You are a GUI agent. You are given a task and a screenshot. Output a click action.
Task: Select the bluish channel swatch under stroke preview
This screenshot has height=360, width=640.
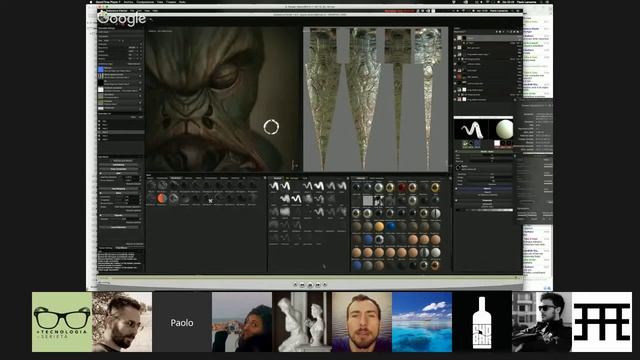coord(477,144)
